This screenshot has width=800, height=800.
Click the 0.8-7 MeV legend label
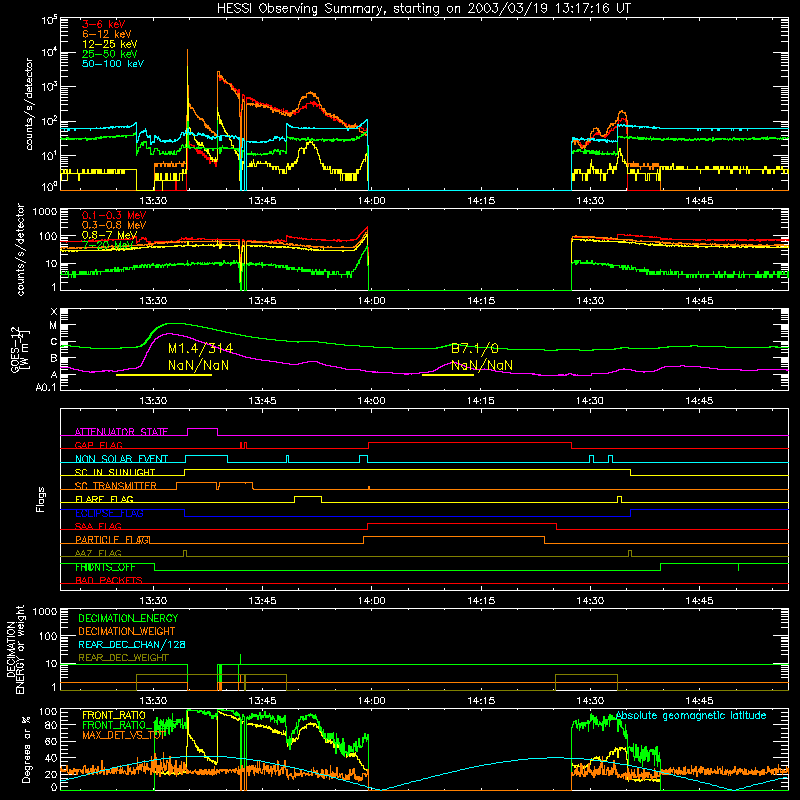click(x=109, y=235)
